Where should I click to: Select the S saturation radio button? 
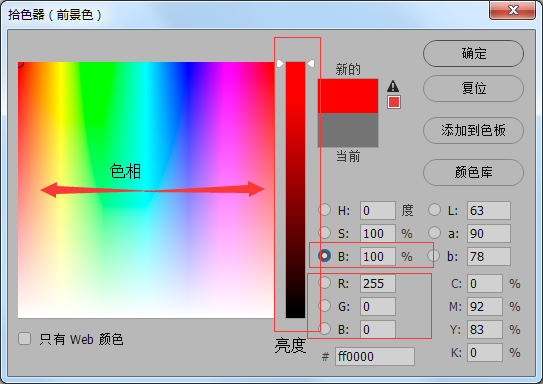[324, 233]
